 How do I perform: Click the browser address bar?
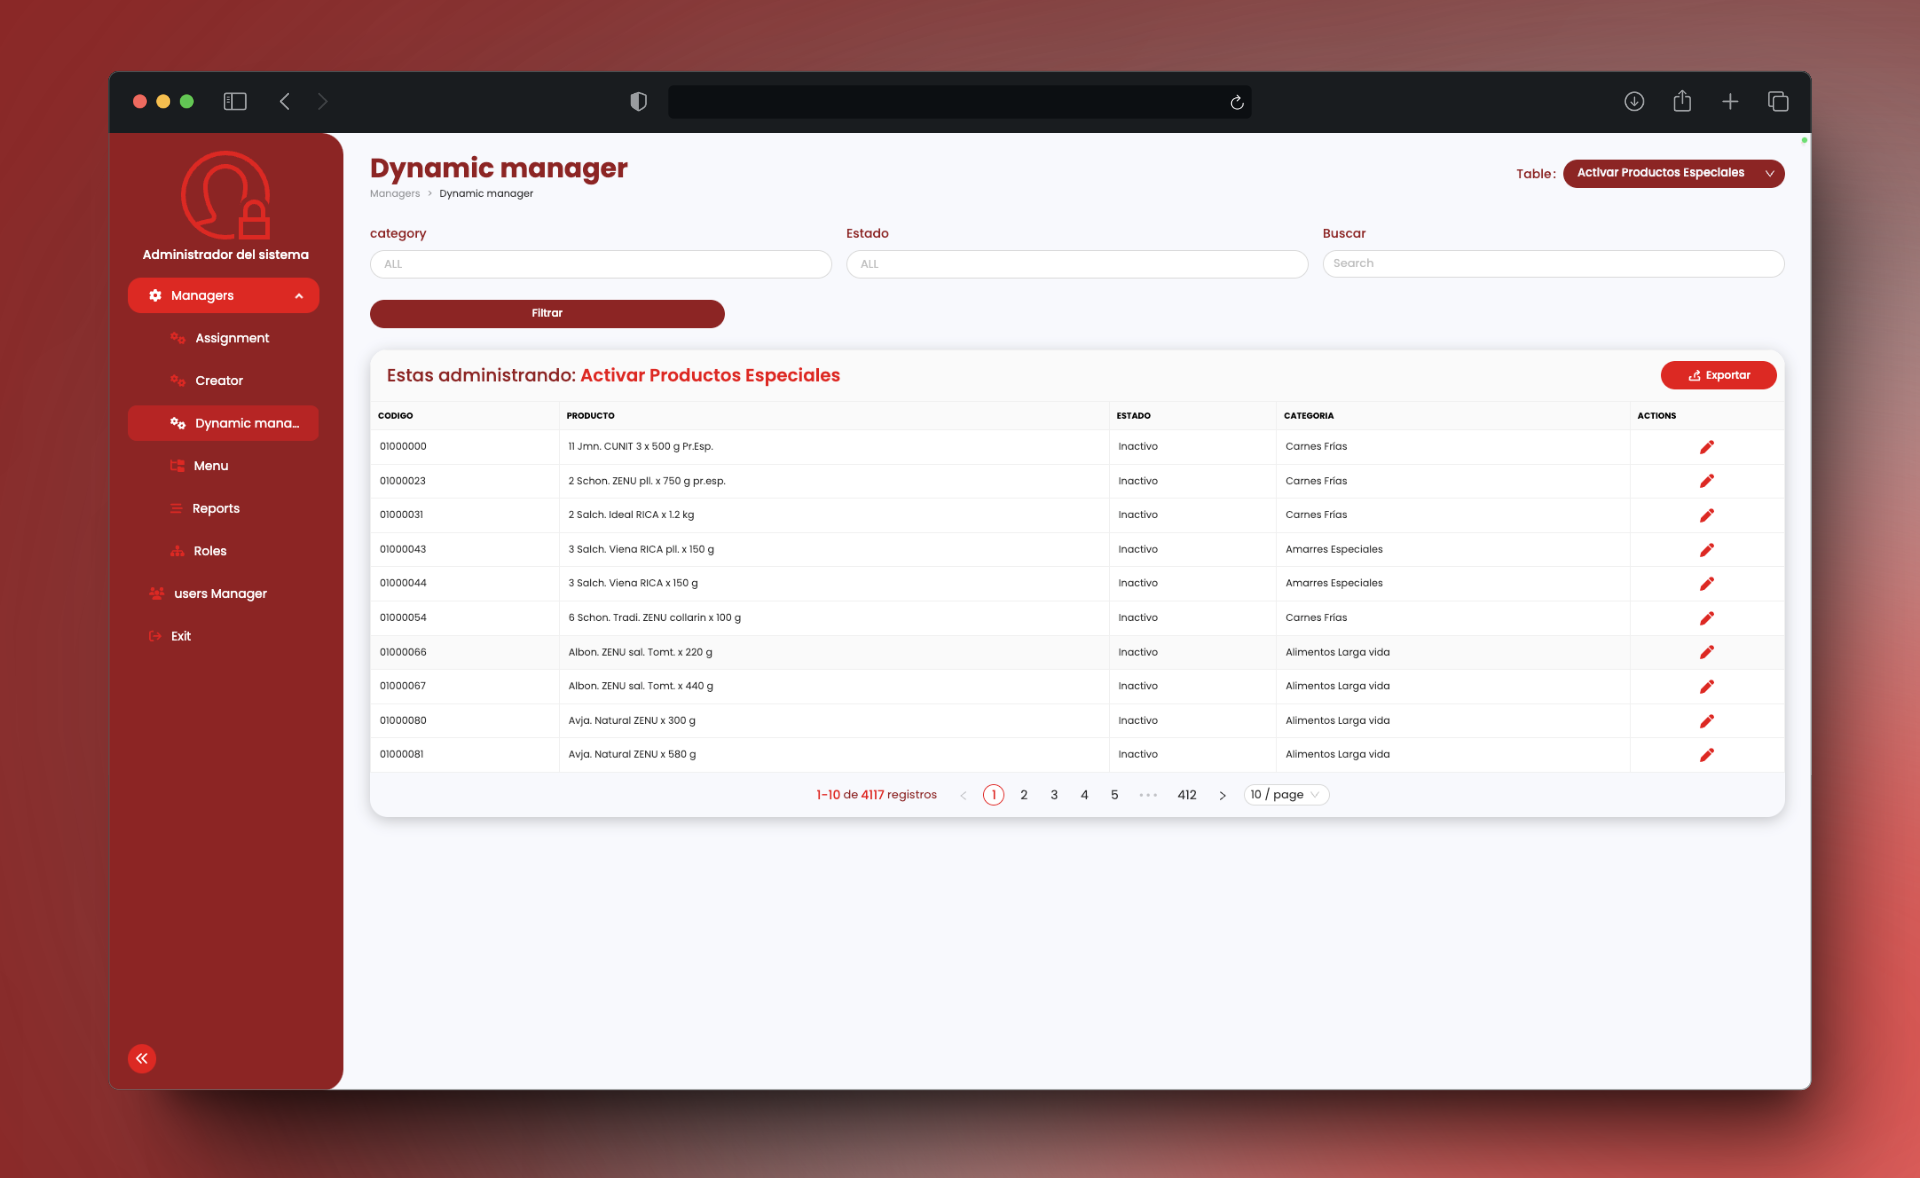(x=959, y=102)
